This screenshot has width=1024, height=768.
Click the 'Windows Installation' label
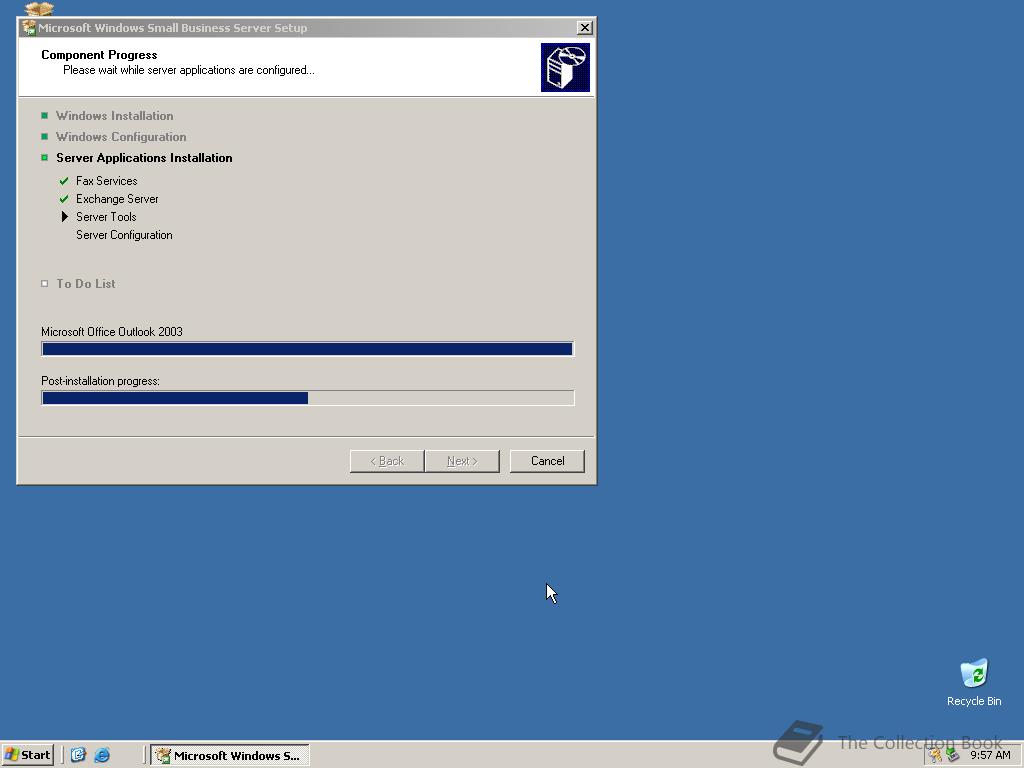114,116
